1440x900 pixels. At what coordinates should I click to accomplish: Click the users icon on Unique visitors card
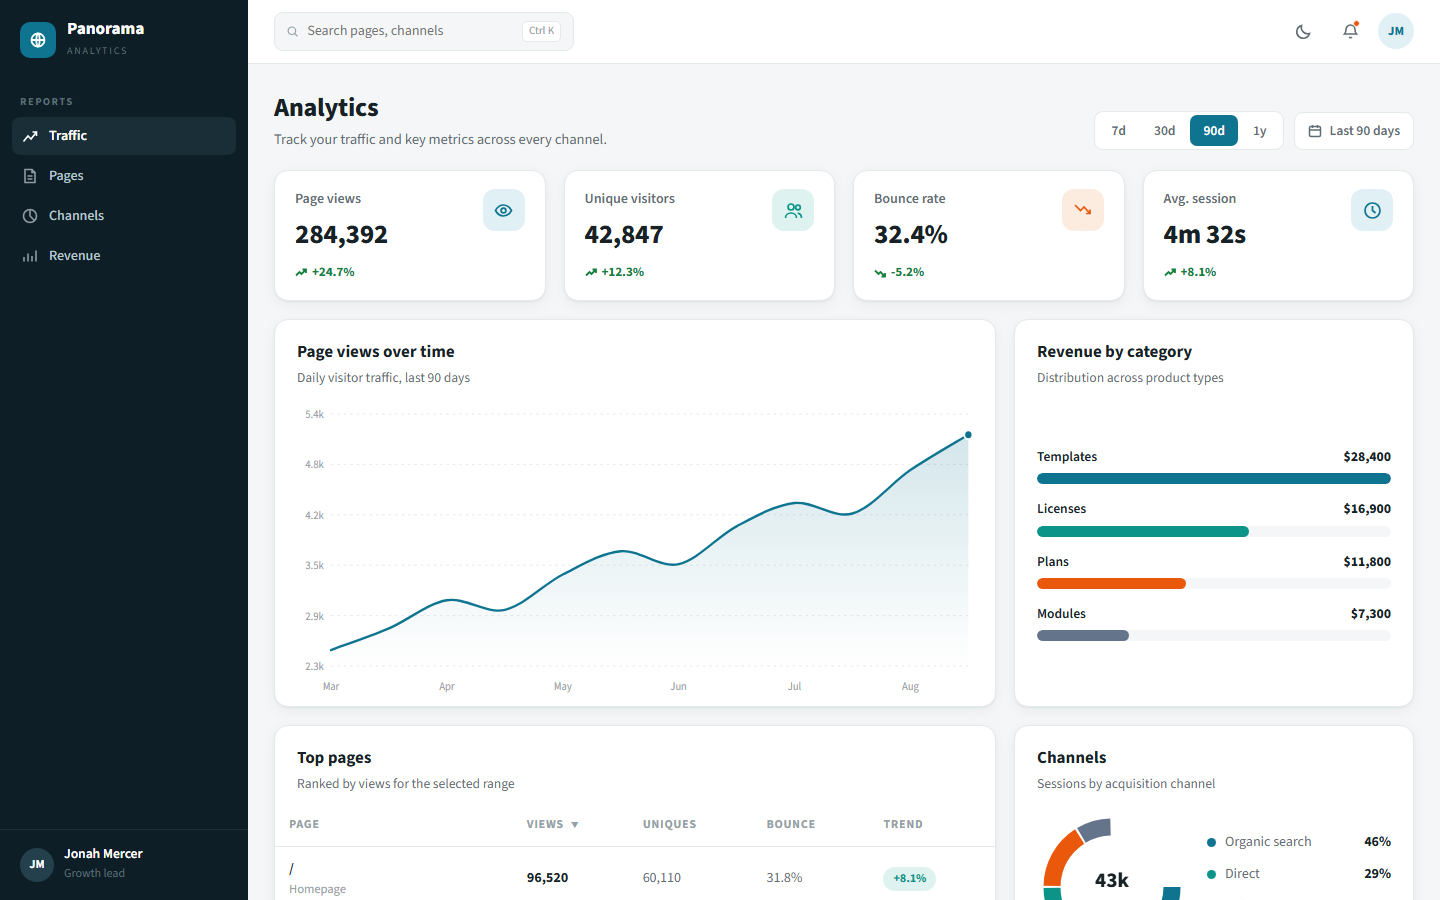(793, 210)
